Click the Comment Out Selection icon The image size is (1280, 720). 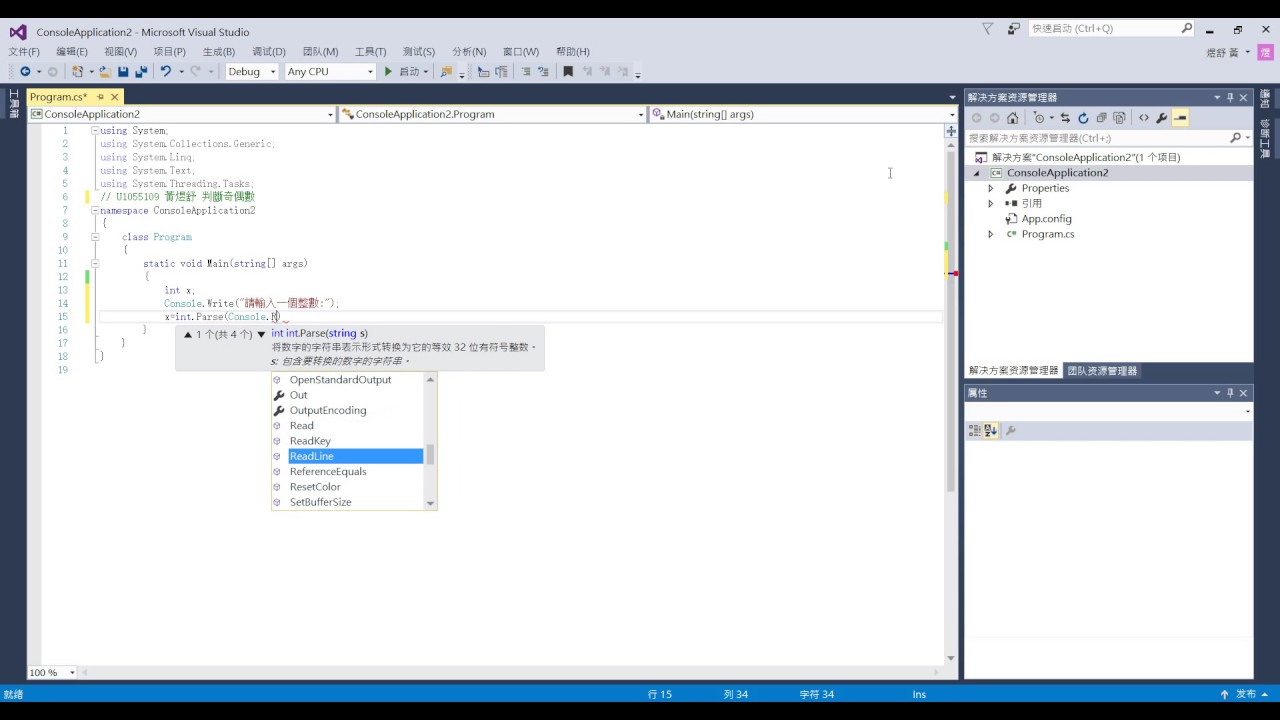click(526, 72)
